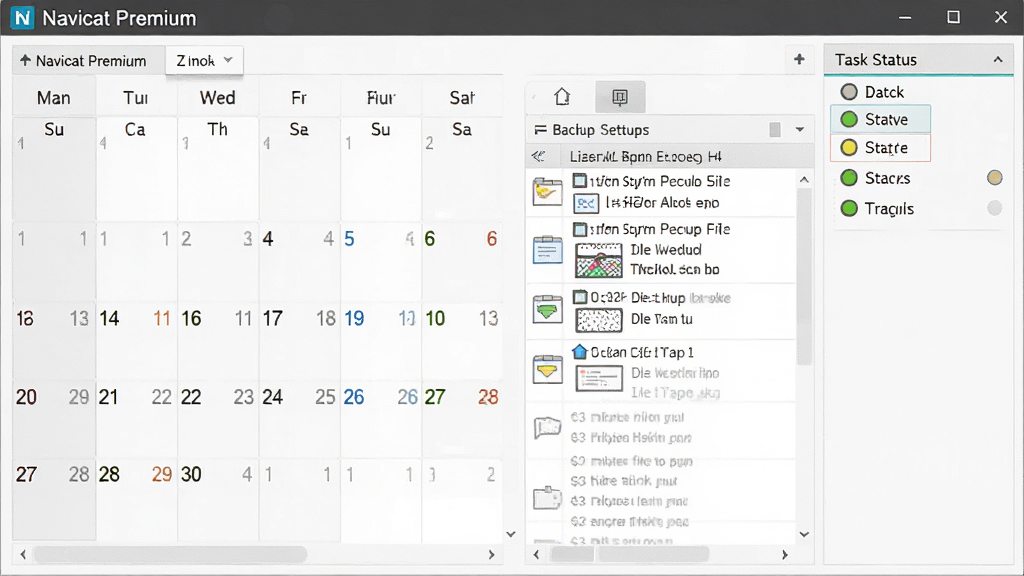Select calendar date 21
The image size is (1024, 576).
(x=108, y=397)
